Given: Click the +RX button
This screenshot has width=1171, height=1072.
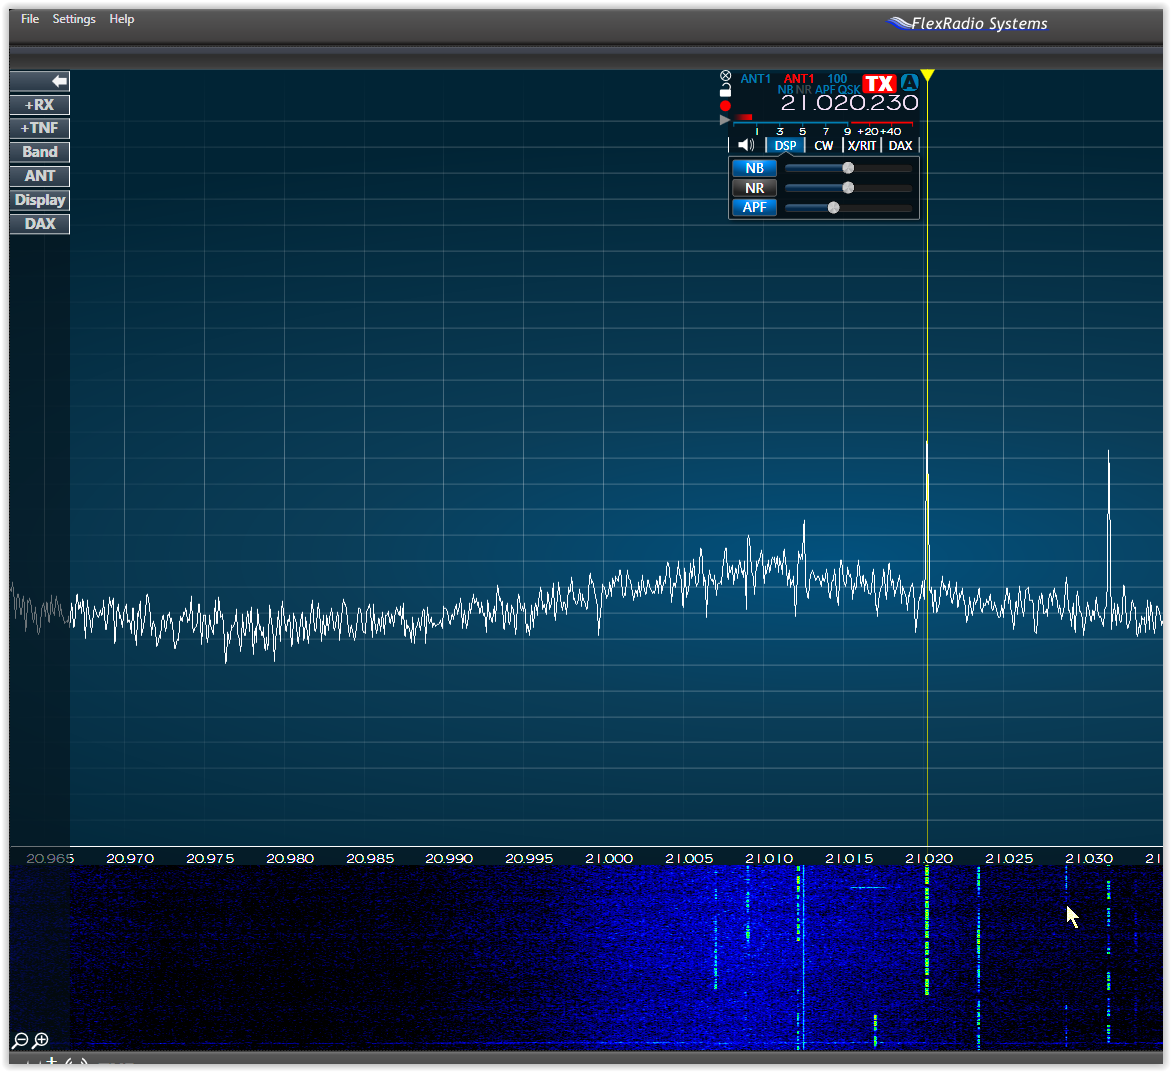Looking at the screenshot, I should [39, 104].
